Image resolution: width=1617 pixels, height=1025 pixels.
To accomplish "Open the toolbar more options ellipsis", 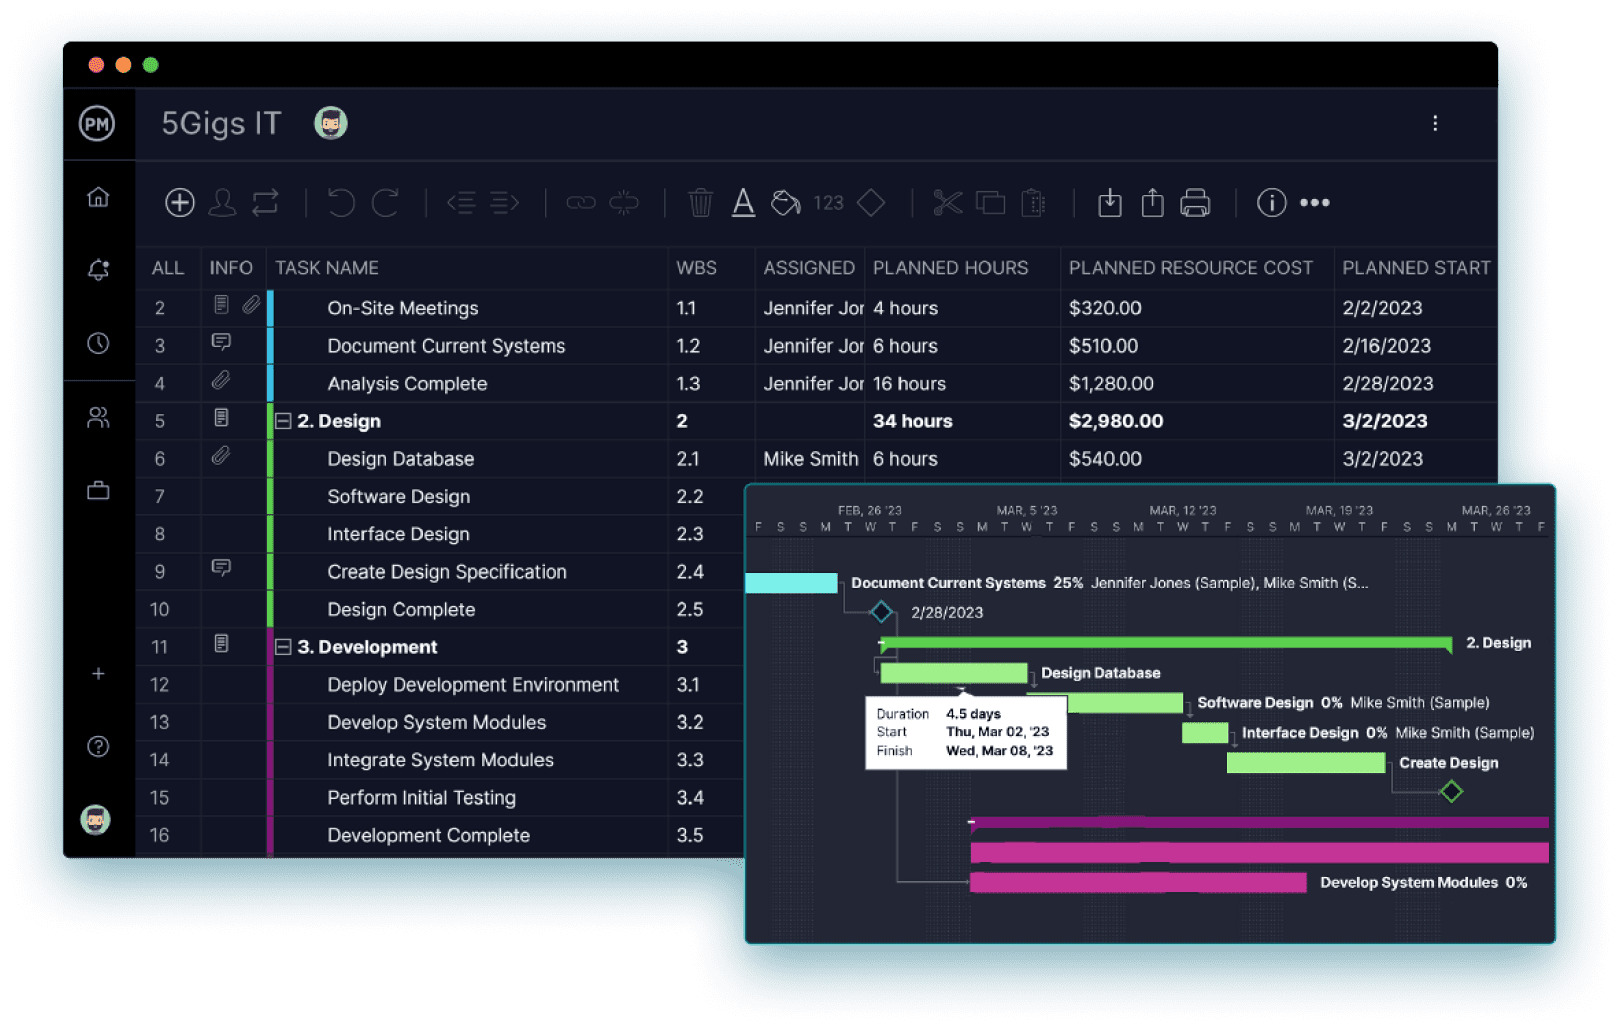I will pos(1315,203).
